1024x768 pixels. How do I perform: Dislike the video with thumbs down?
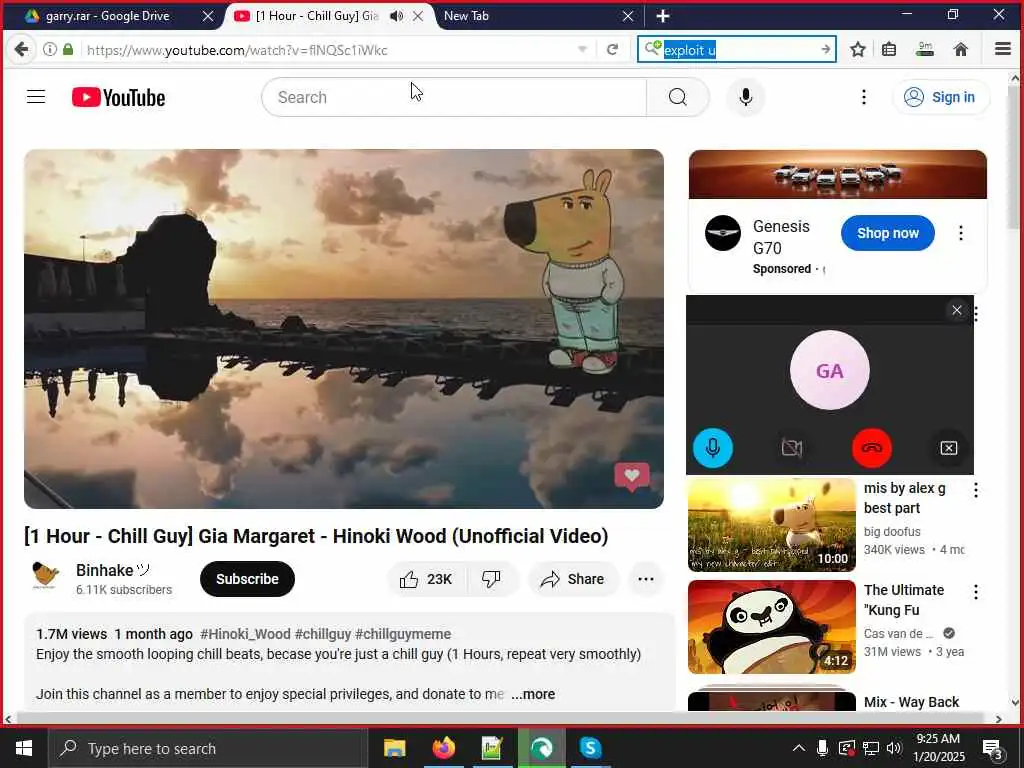[x=491, y=579]
